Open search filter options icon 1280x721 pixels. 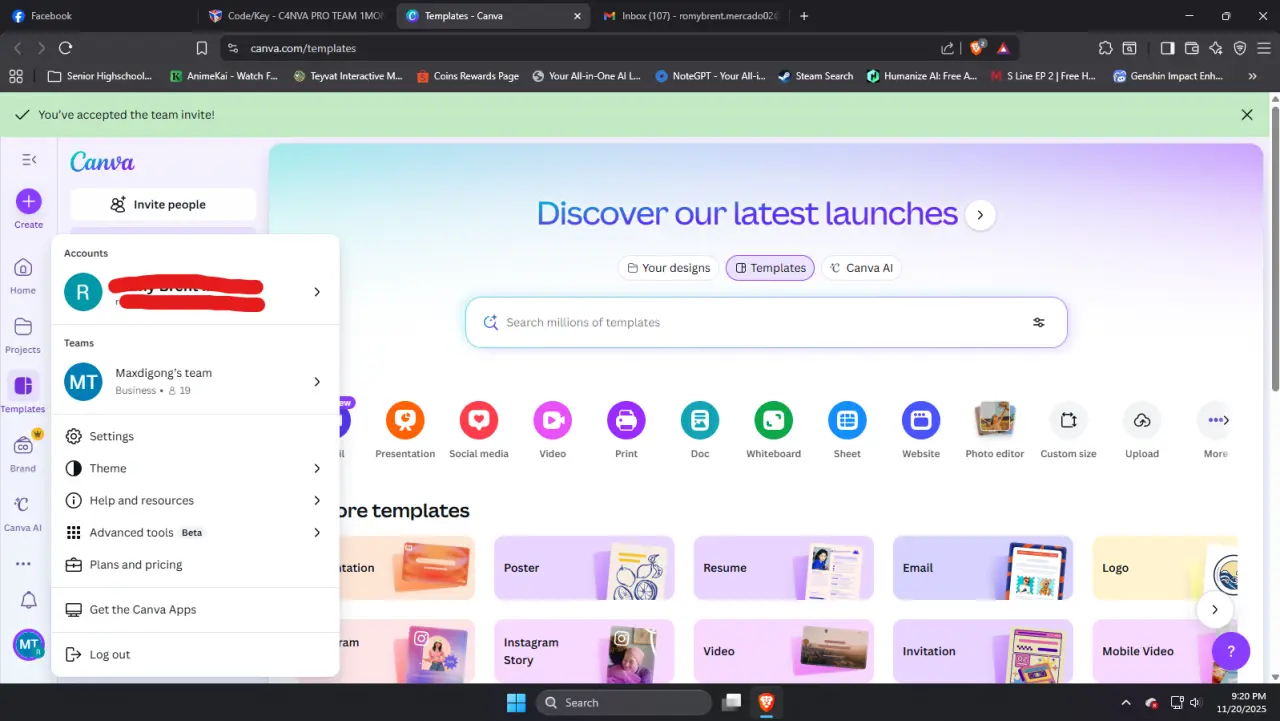tap(1038, 322)
